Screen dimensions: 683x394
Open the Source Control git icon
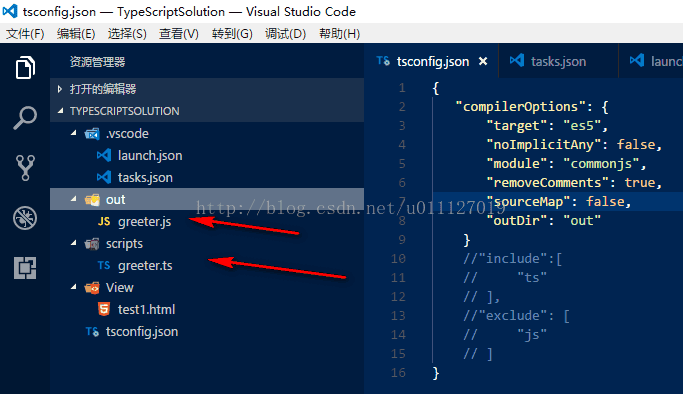(x=25, y=168)
